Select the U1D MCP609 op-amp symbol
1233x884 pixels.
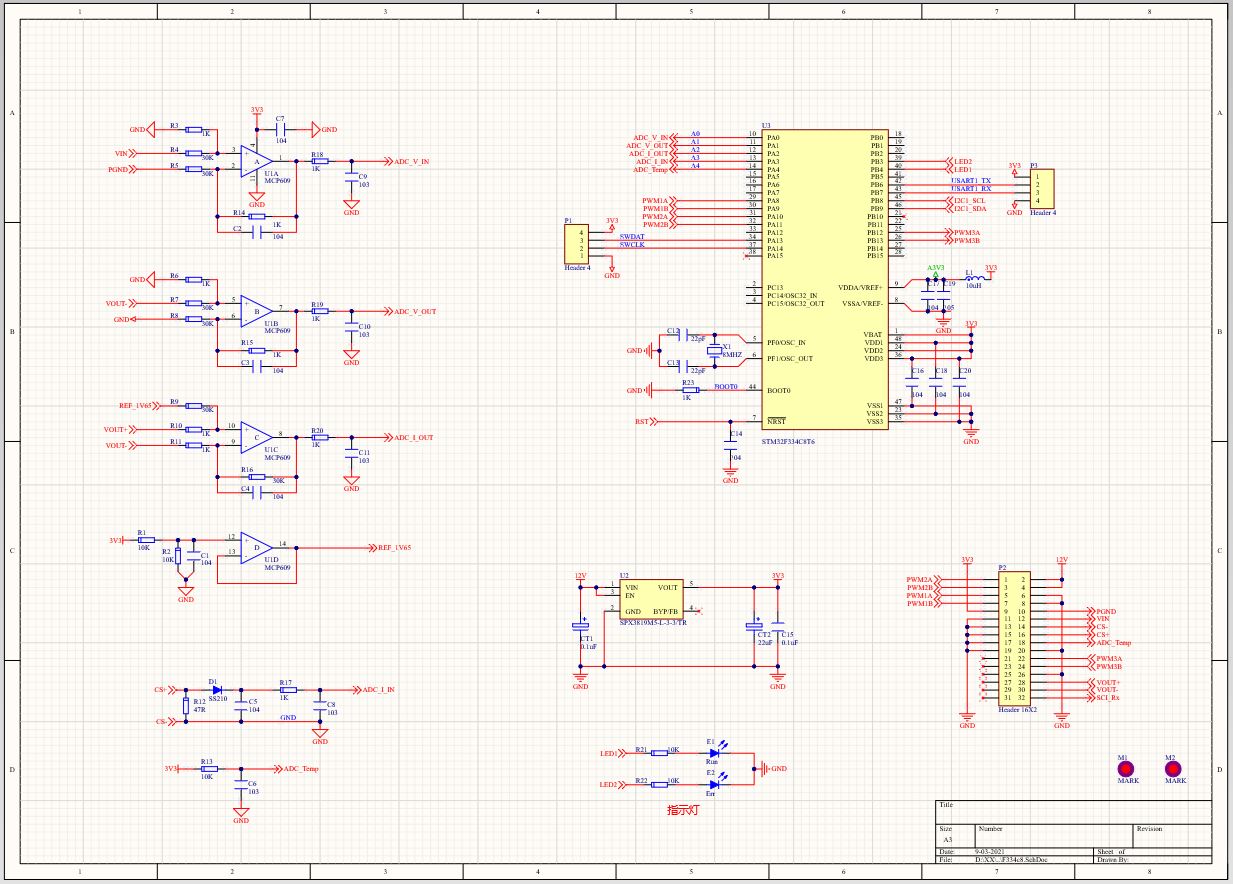point(256,546)
